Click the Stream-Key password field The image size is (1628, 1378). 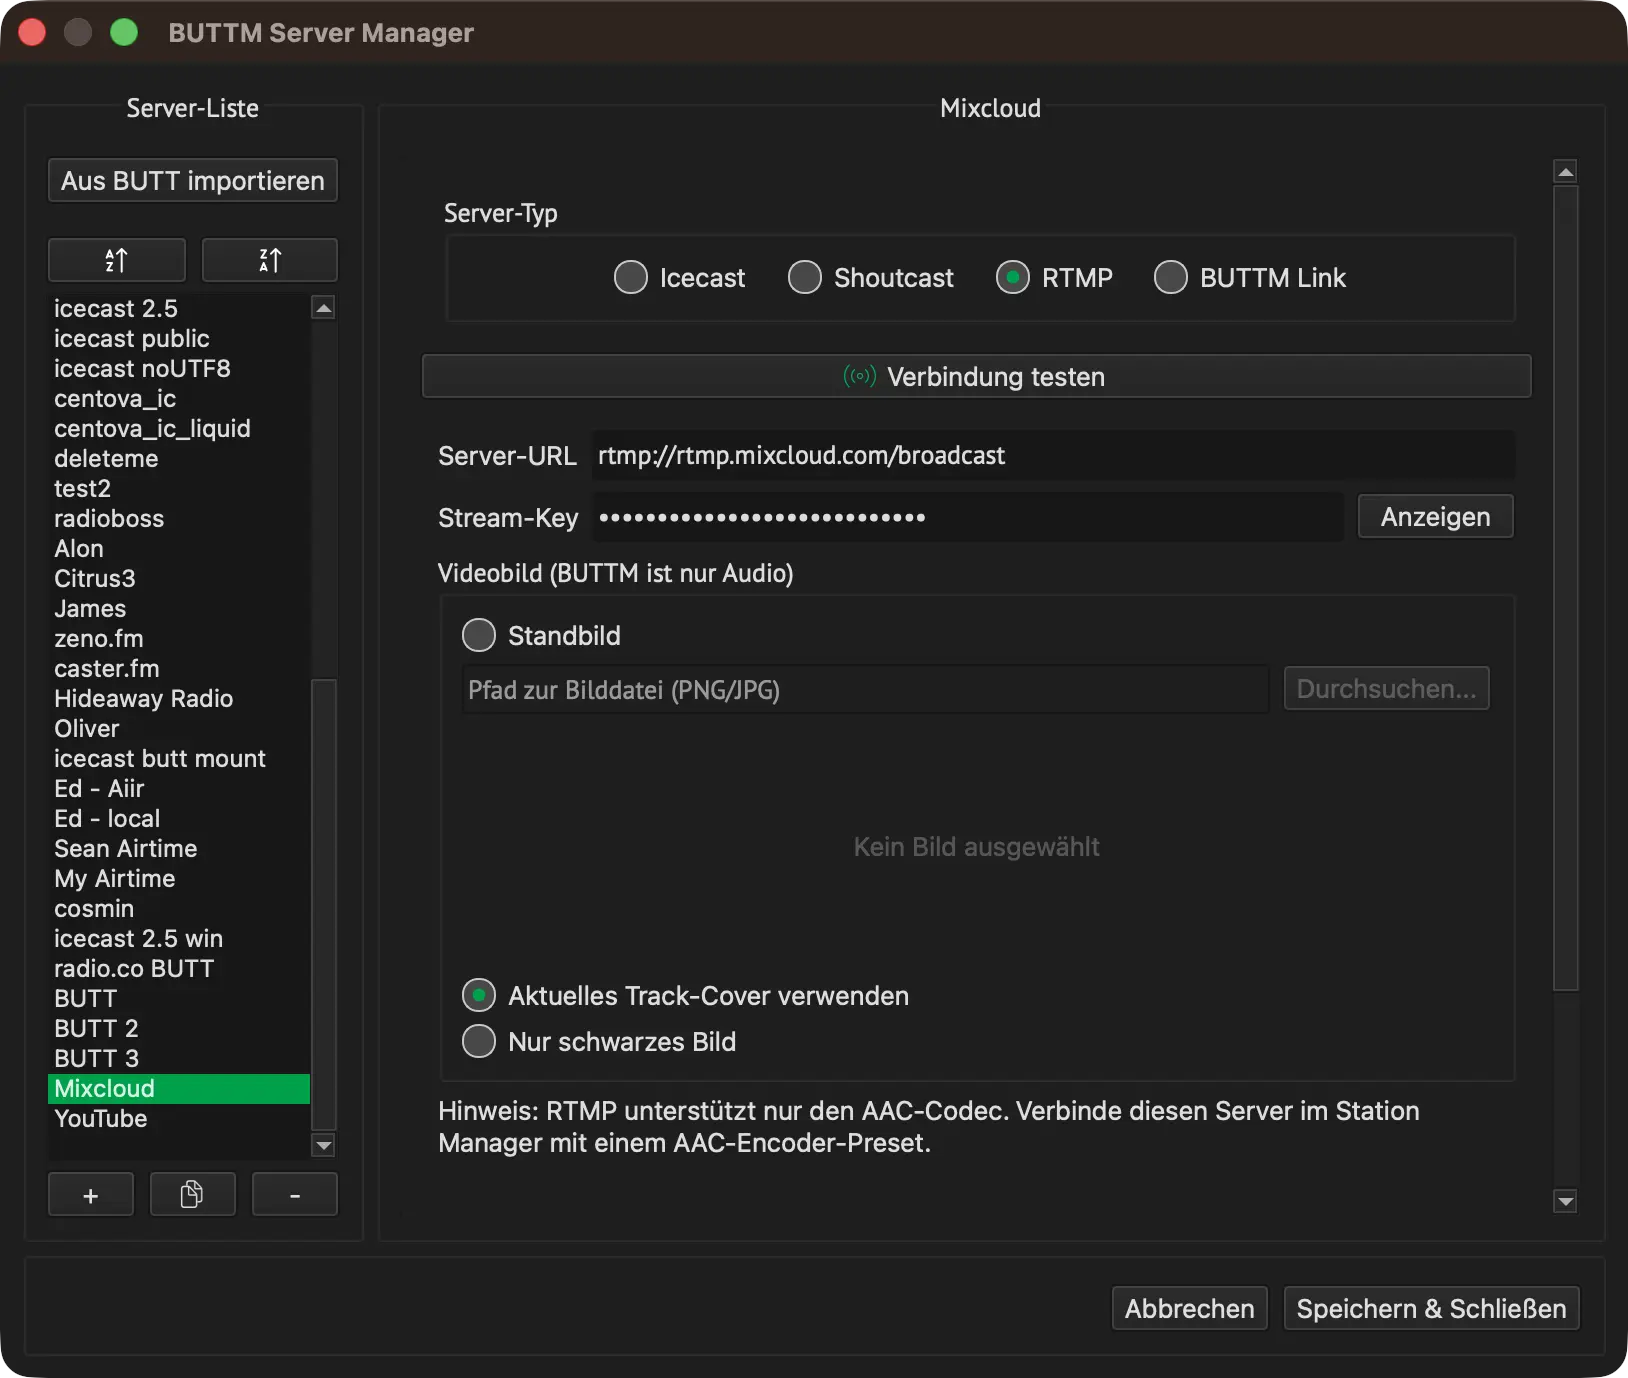point(968,517)
